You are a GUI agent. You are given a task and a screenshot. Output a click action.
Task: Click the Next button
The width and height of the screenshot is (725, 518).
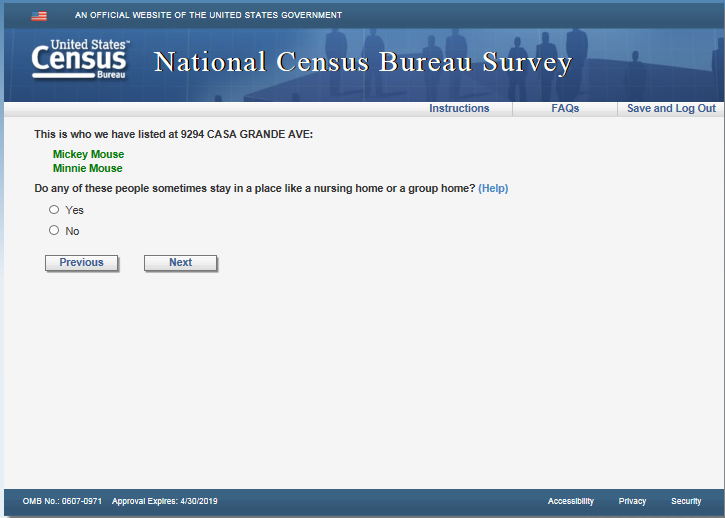tap(180, 263)
